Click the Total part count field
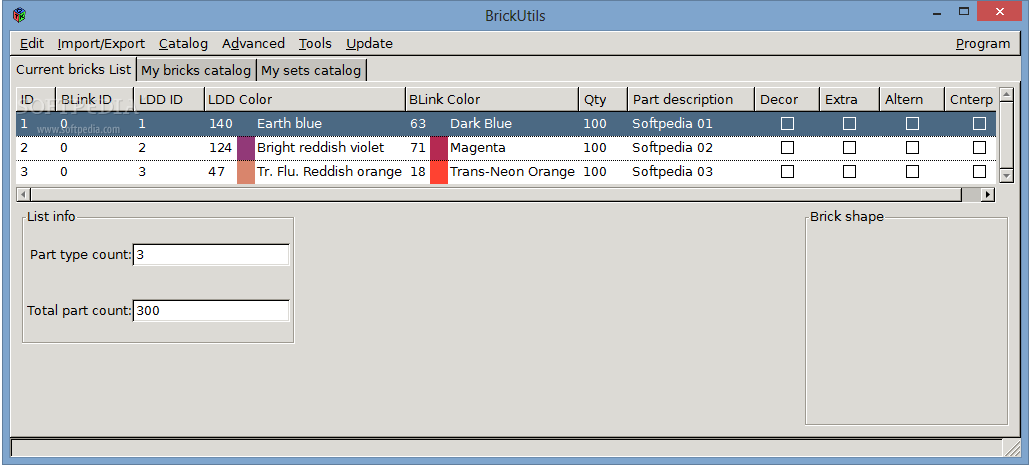Screen dimensions: 1029x465 point(211,311)
